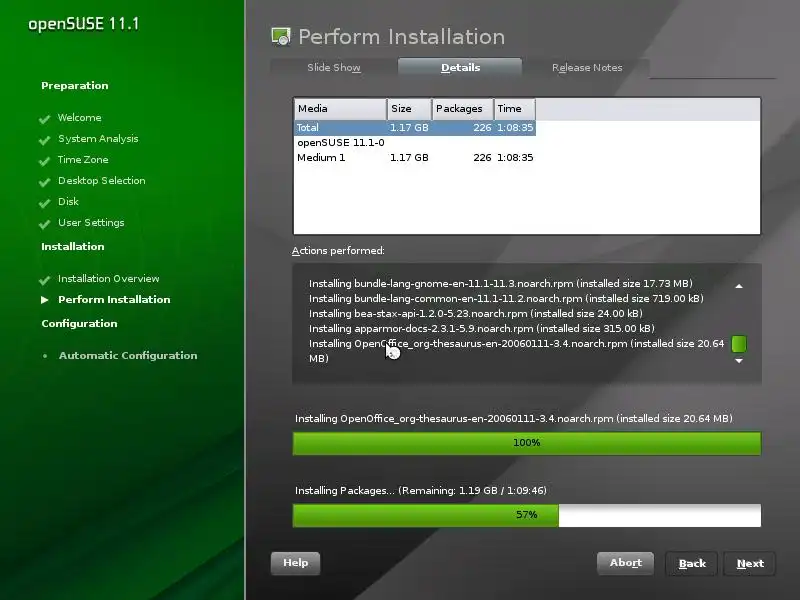Select the Medium 1 row
Screen dimensions: 800x600
415,158
